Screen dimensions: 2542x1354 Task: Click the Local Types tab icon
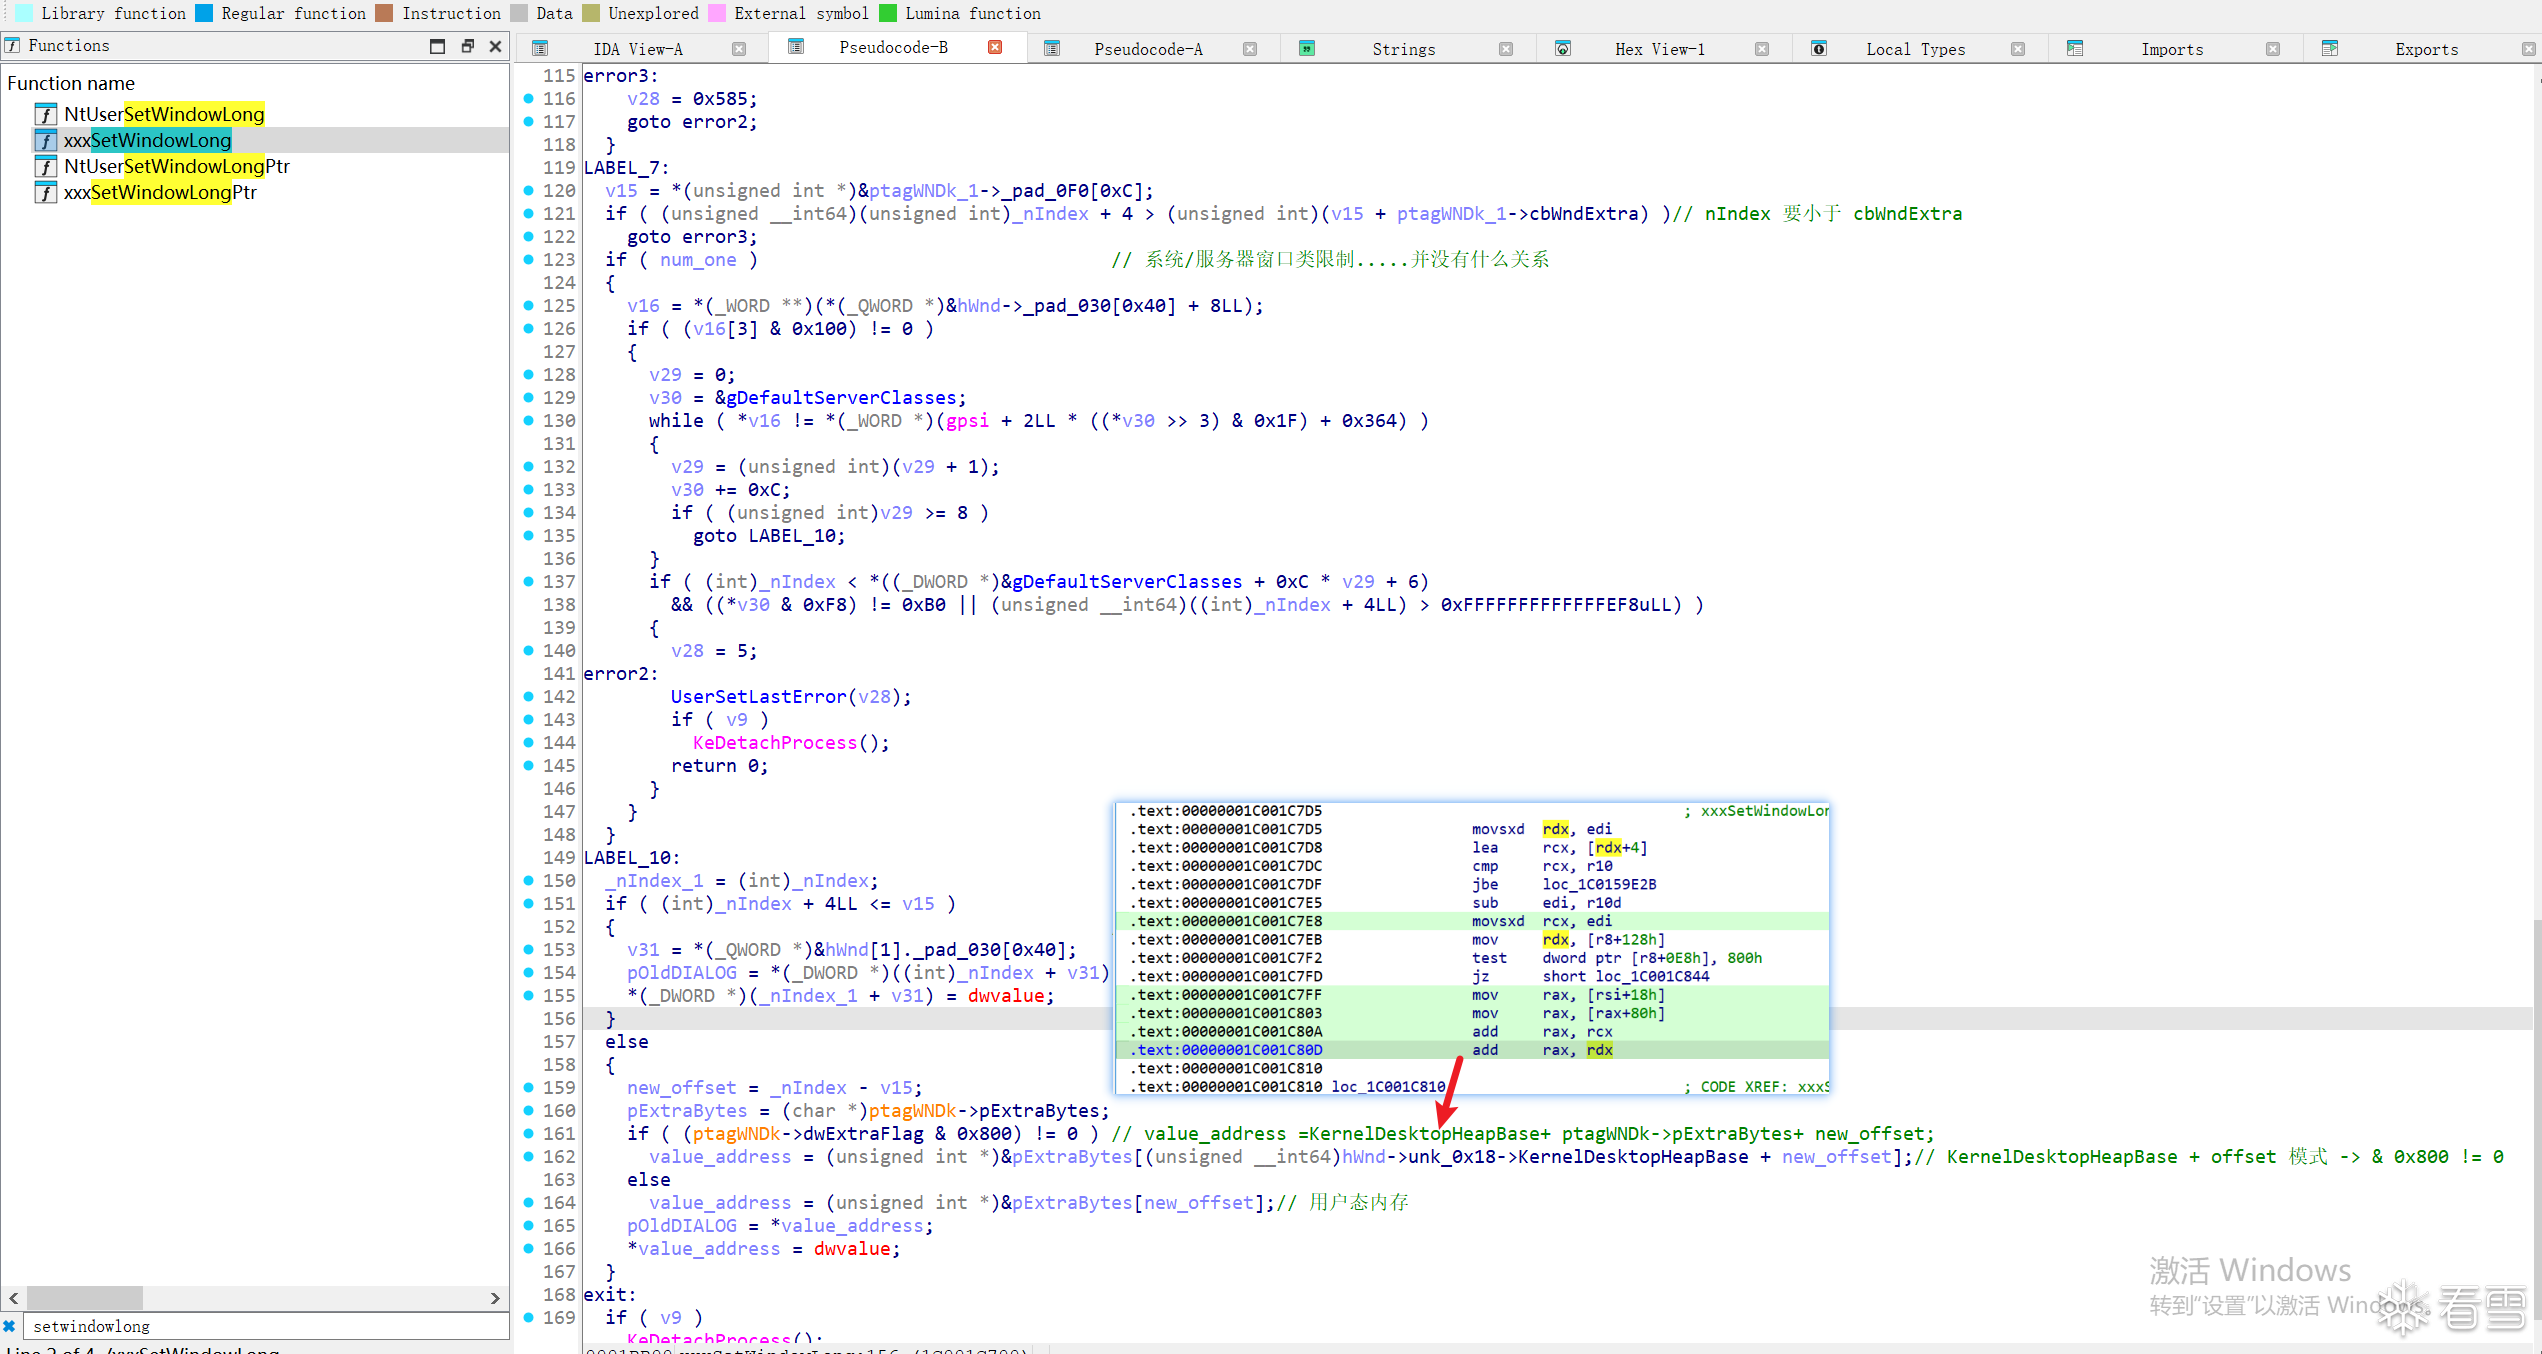(x=1819, y=49)
